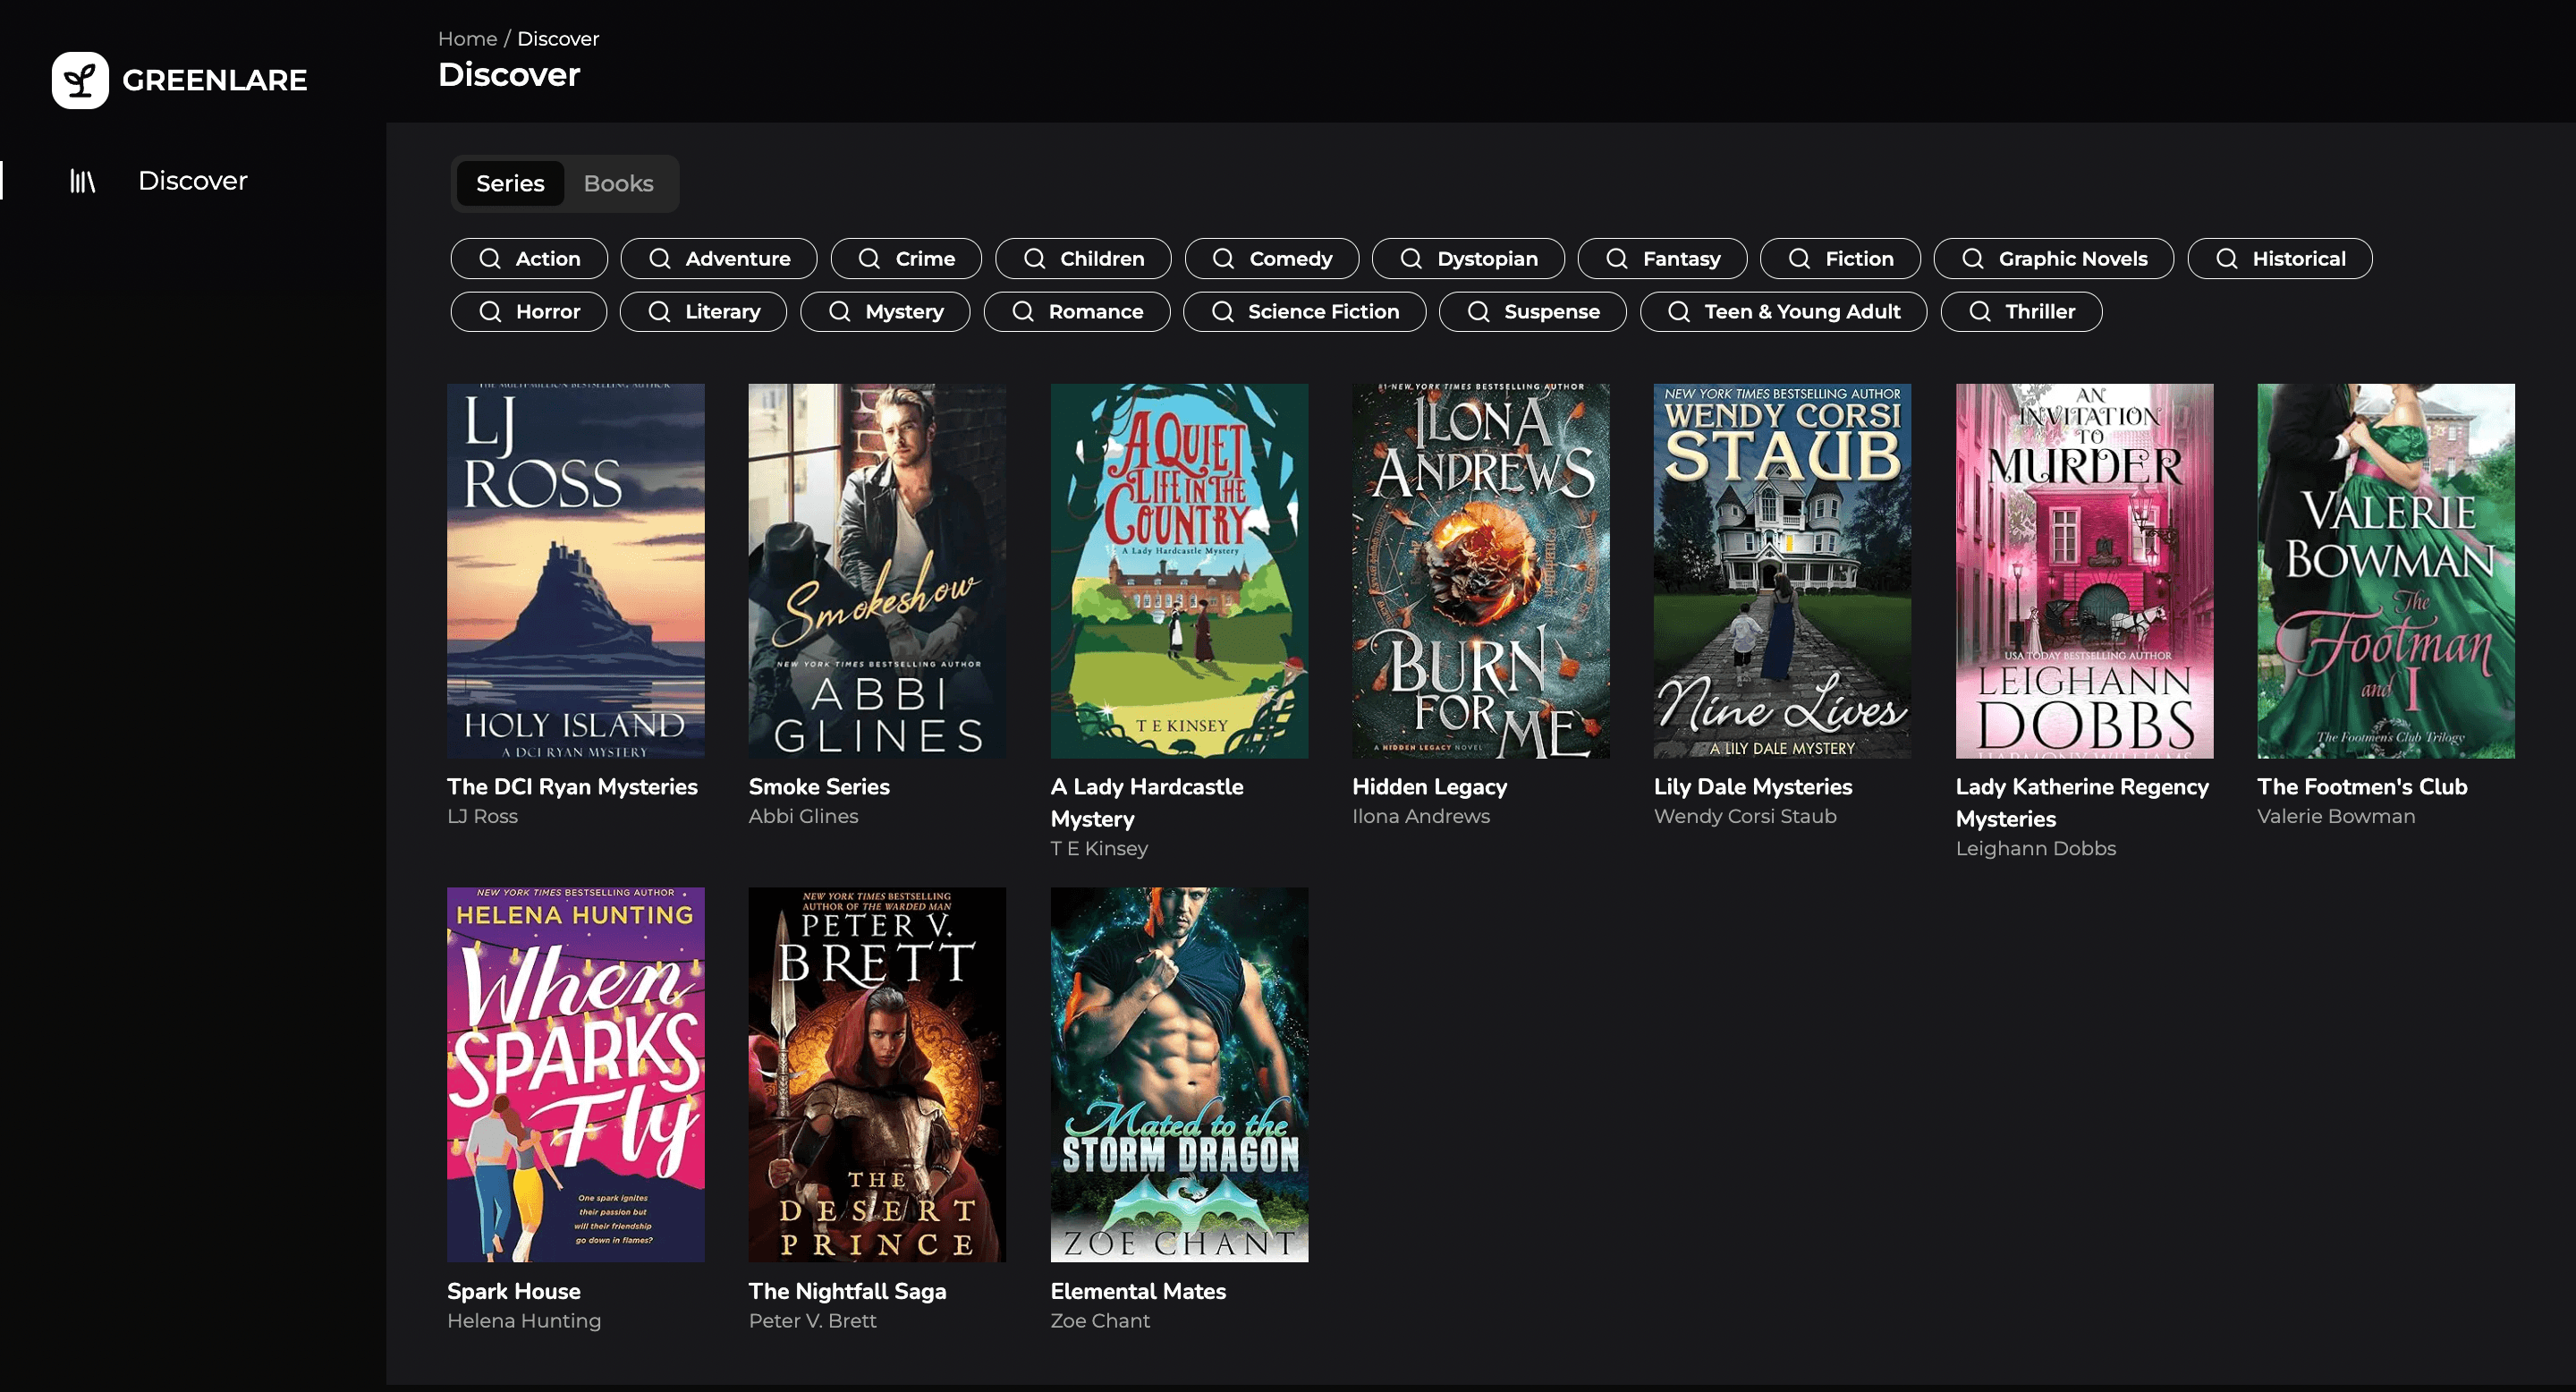Filter by Dystopian genre

click(1468, 259)
